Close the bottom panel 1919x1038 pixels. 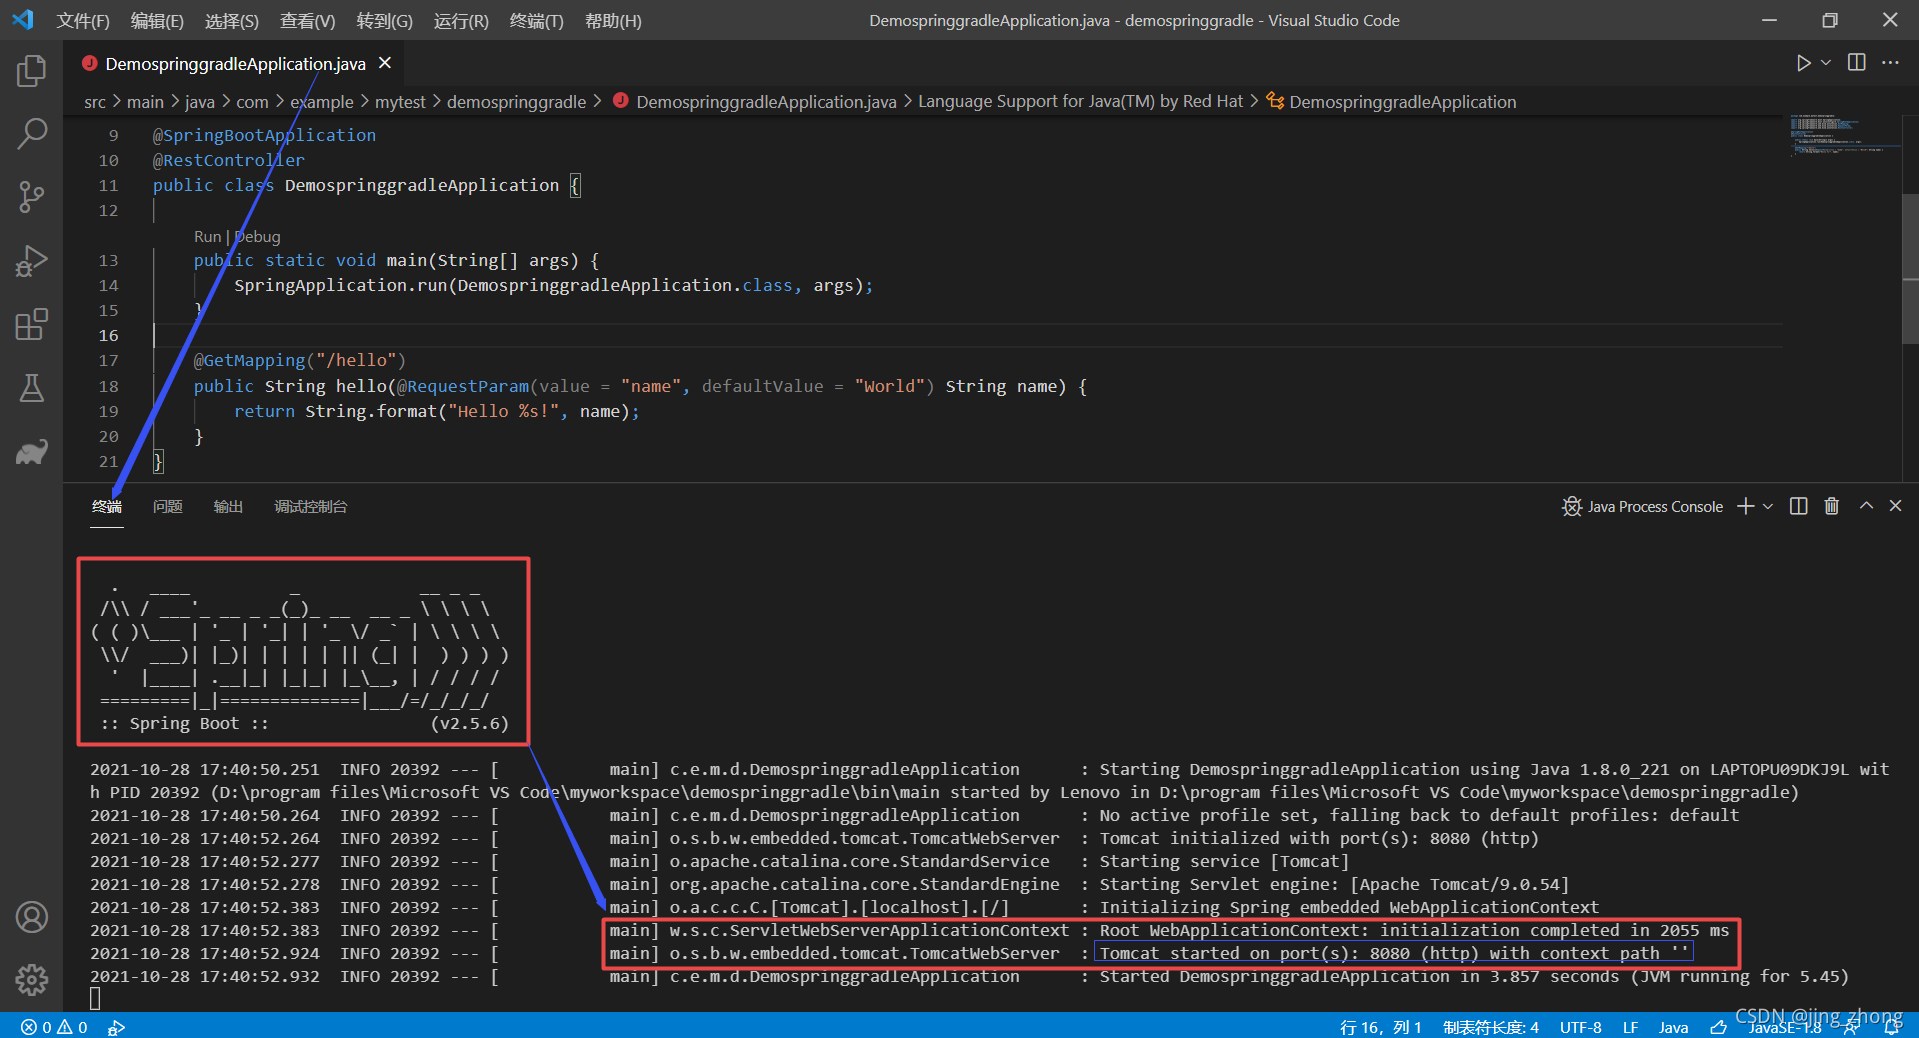coord(1895,507)
